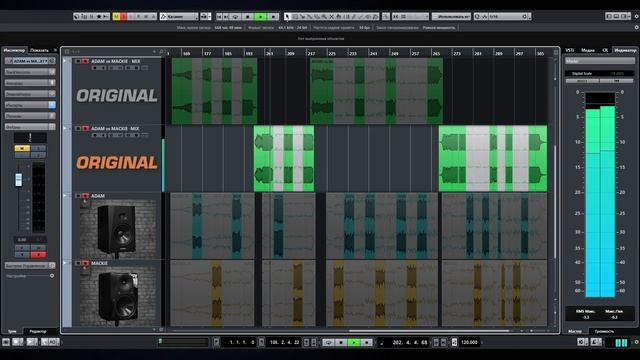
Task: Toggle red button on ADAM track
Action: [85, 196]
